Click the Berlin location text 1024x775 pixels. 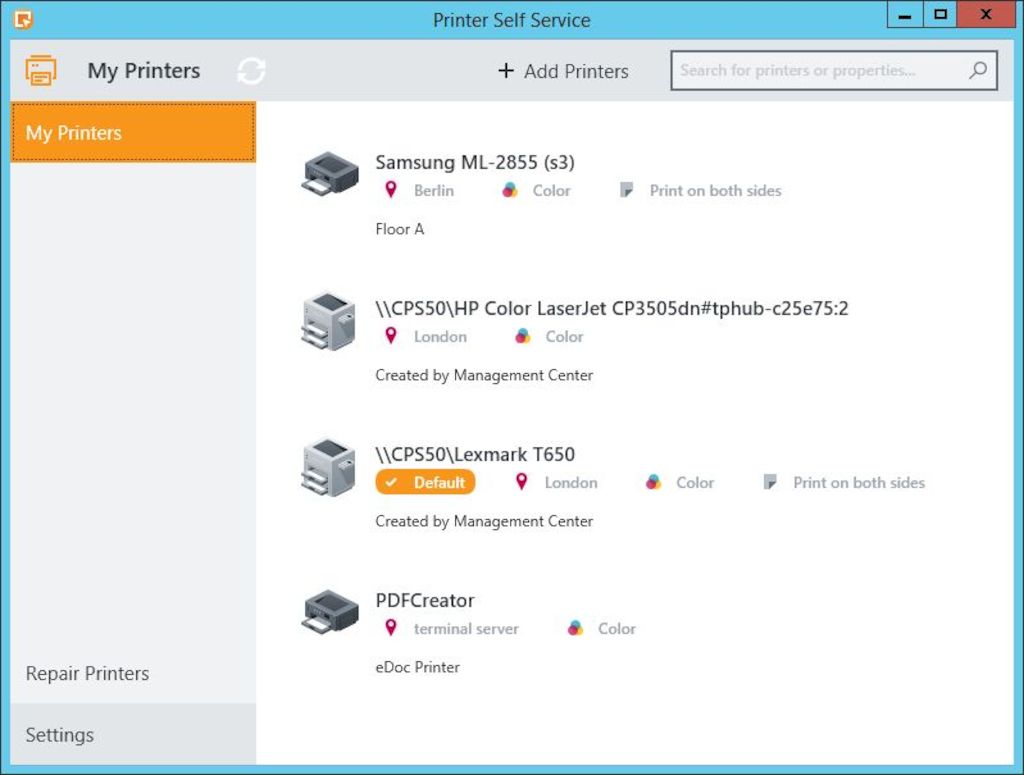tap(434, 191)
